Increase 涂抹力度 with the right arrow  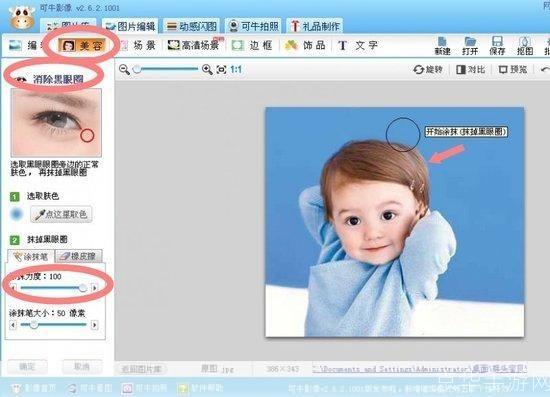point(94,288)
